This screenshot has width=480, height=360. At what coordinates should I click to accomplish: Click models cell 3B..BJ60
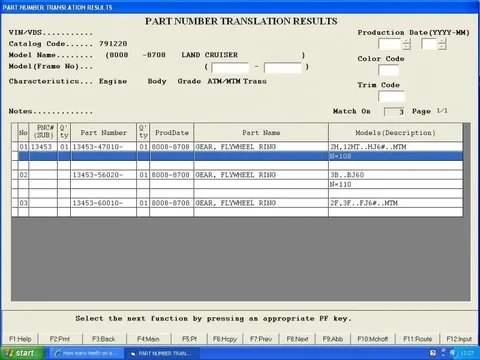(x=395, y=175)
